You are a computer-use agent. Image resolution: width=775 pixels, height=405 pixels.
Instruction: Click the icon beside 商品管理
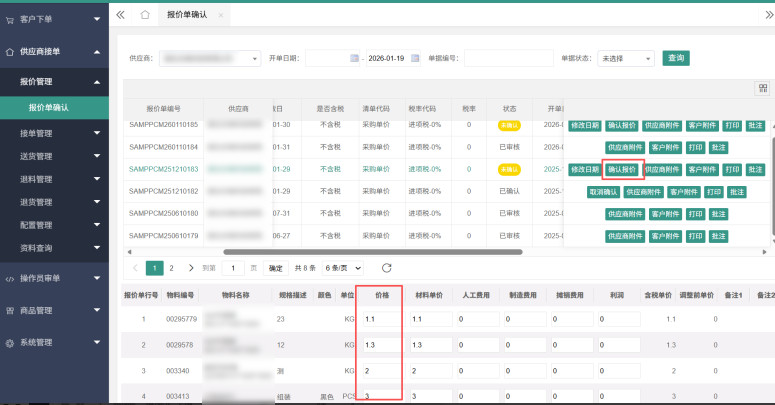coord(9,311)
